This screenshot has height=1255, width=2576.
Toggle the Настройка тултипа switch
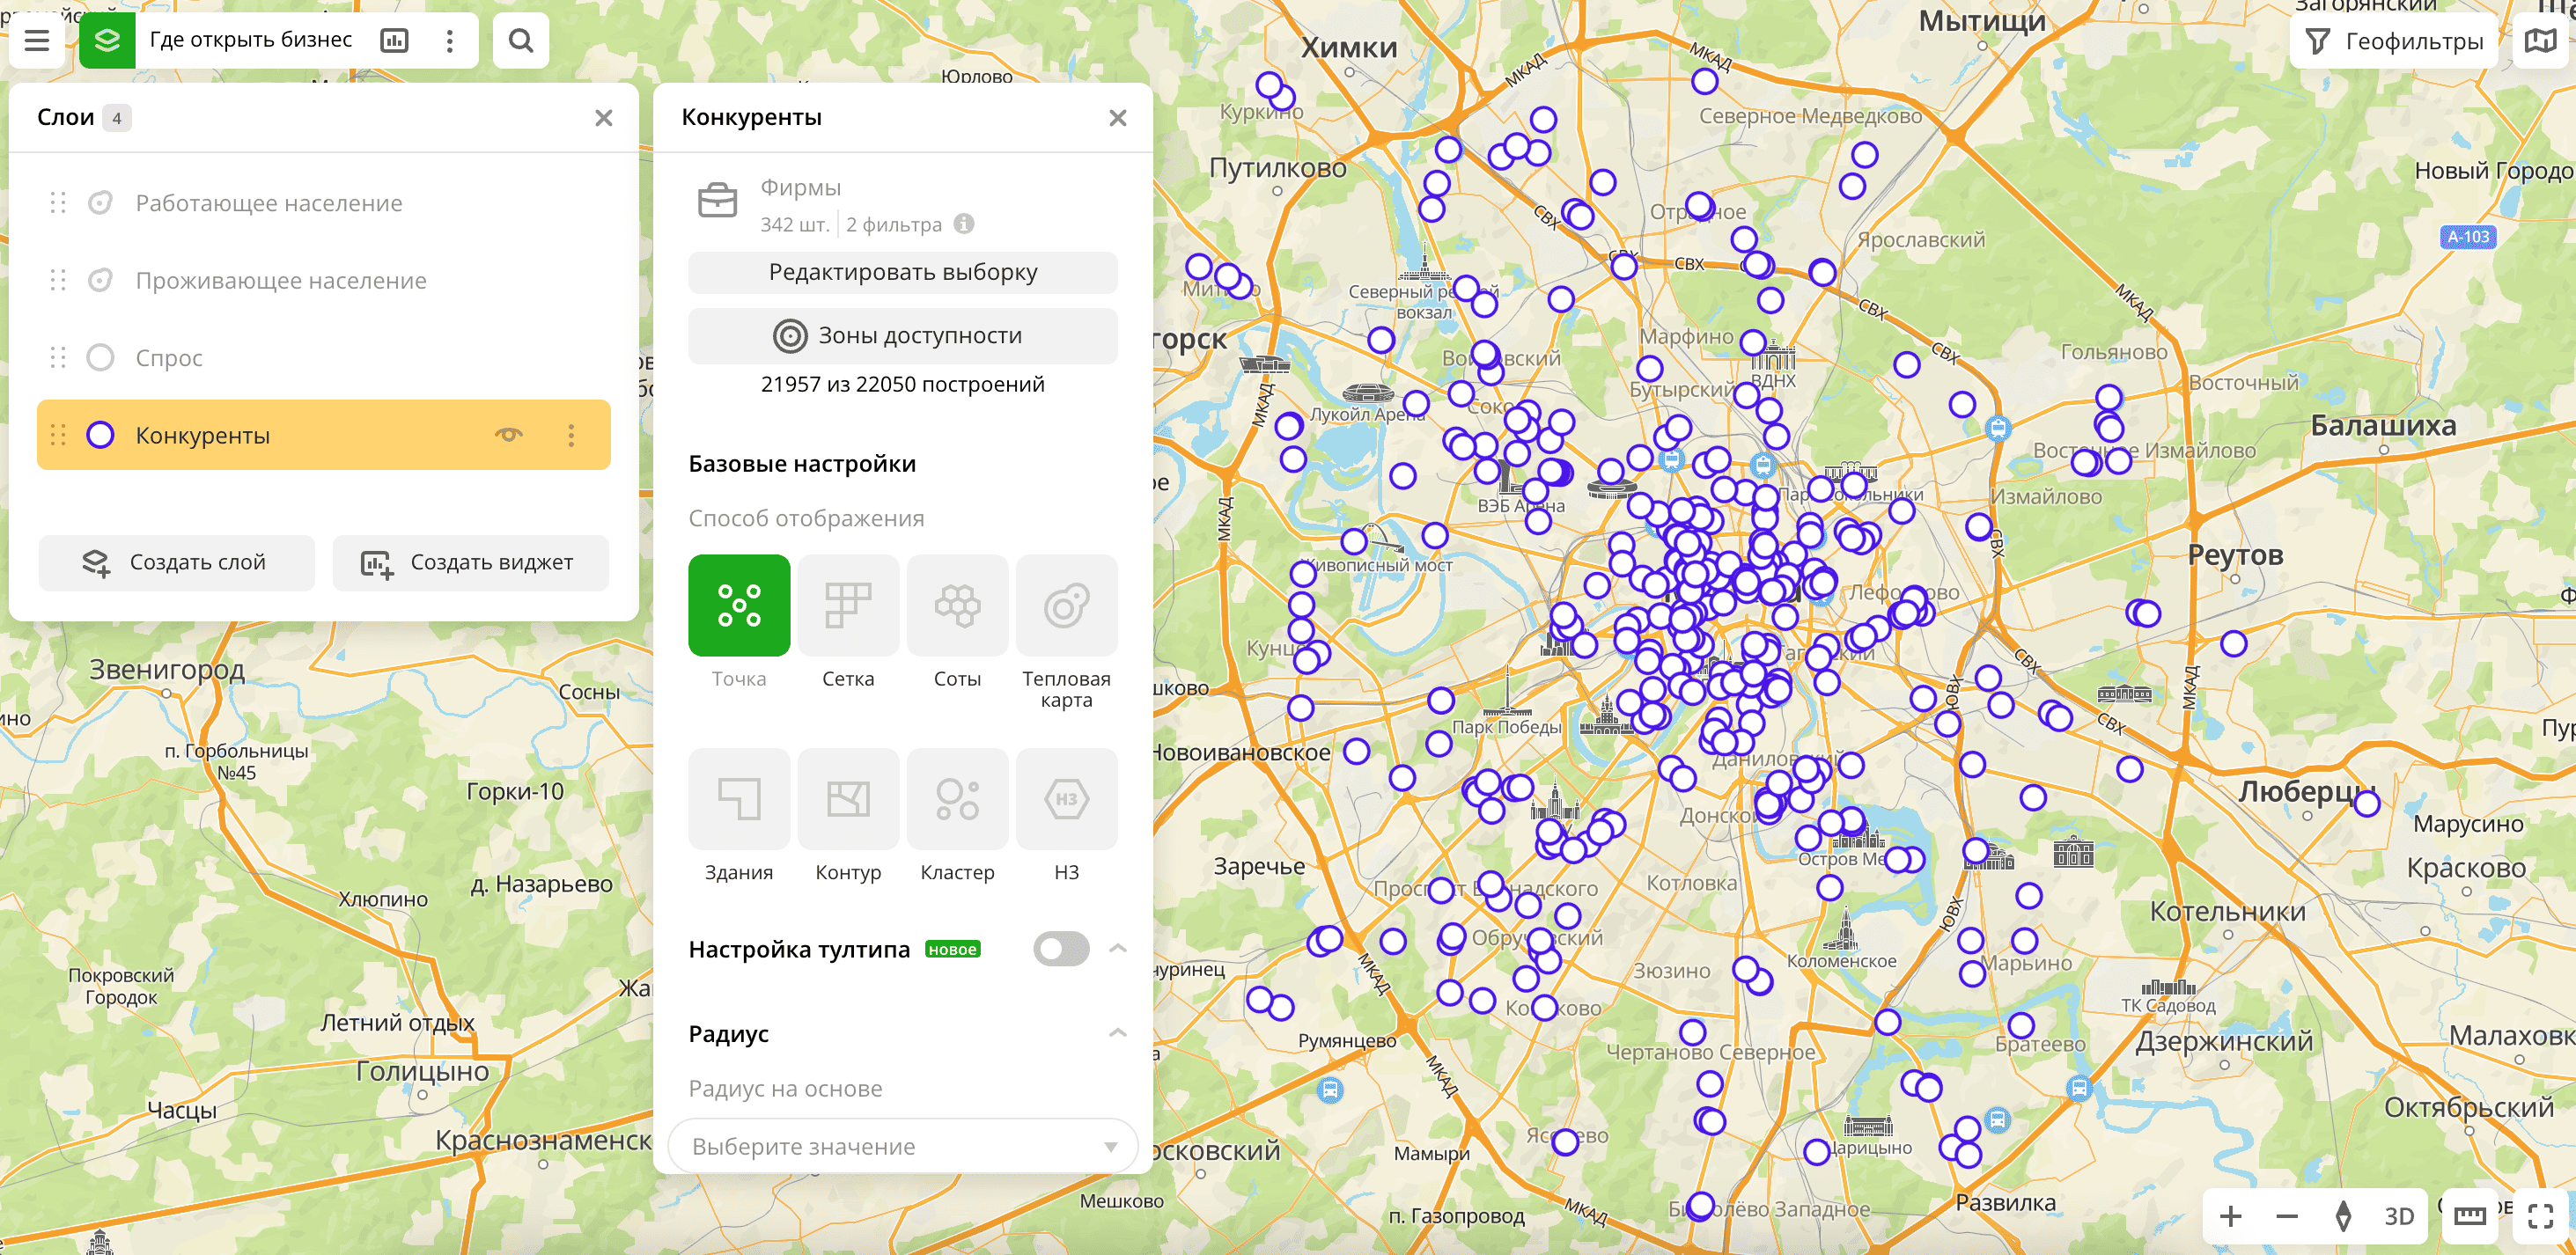pyautogui.click(x=1061, y=949)
